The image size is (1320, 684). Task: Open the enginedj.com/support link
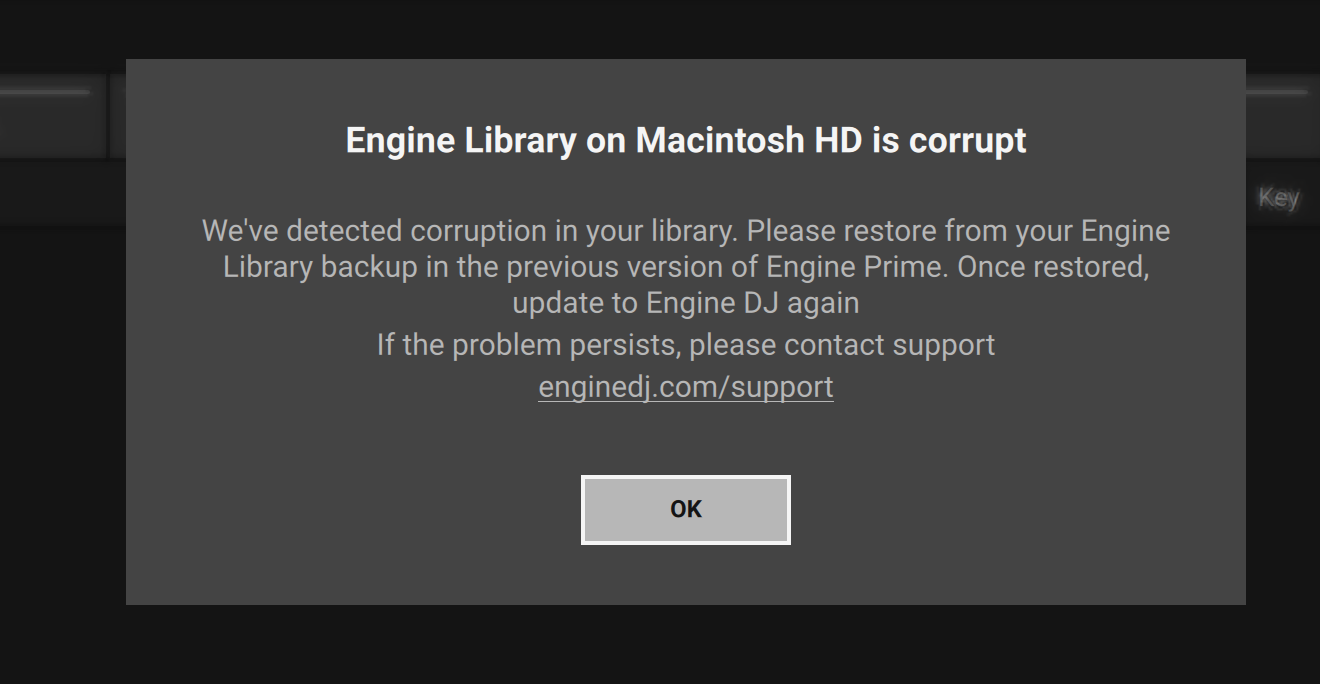686,387
